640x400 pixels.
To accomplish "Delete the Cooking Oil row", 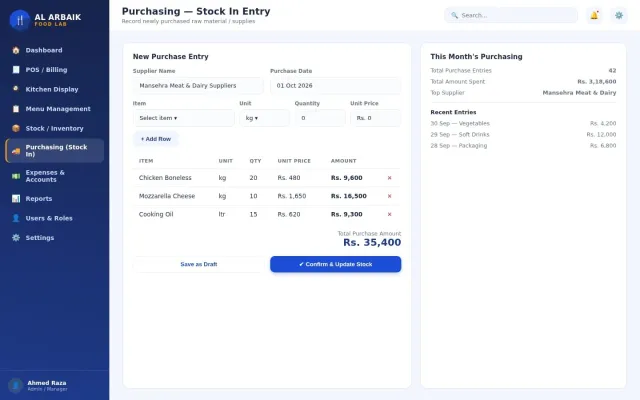I will coord(389,214).
